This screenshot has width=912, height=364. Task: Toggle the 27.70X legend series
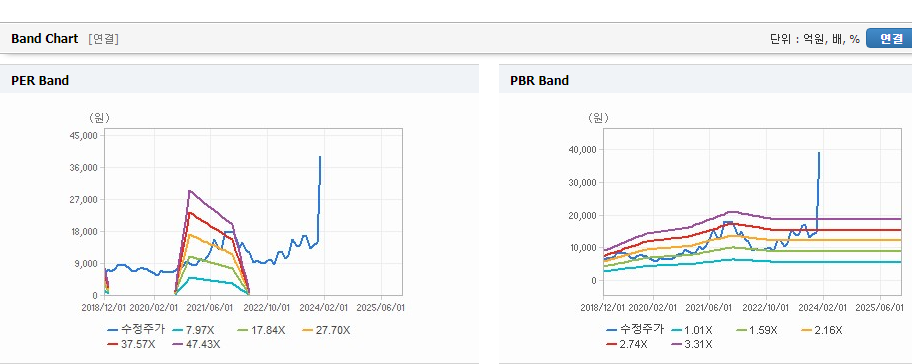click(x=326, y=330)
